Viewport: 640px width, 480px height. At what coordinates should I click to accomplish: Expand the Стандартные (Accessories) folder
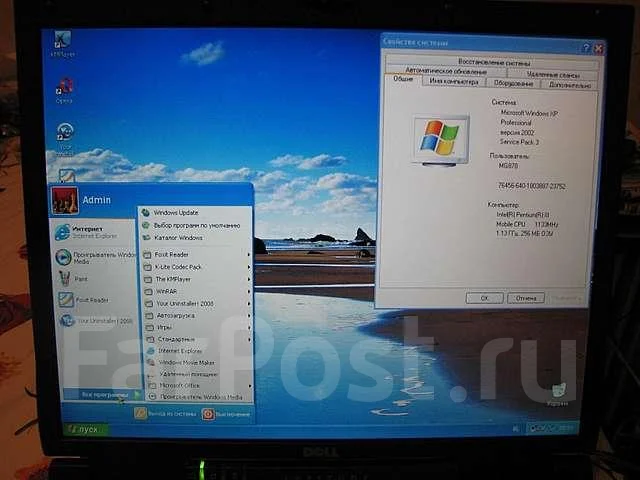coord(199,339)
